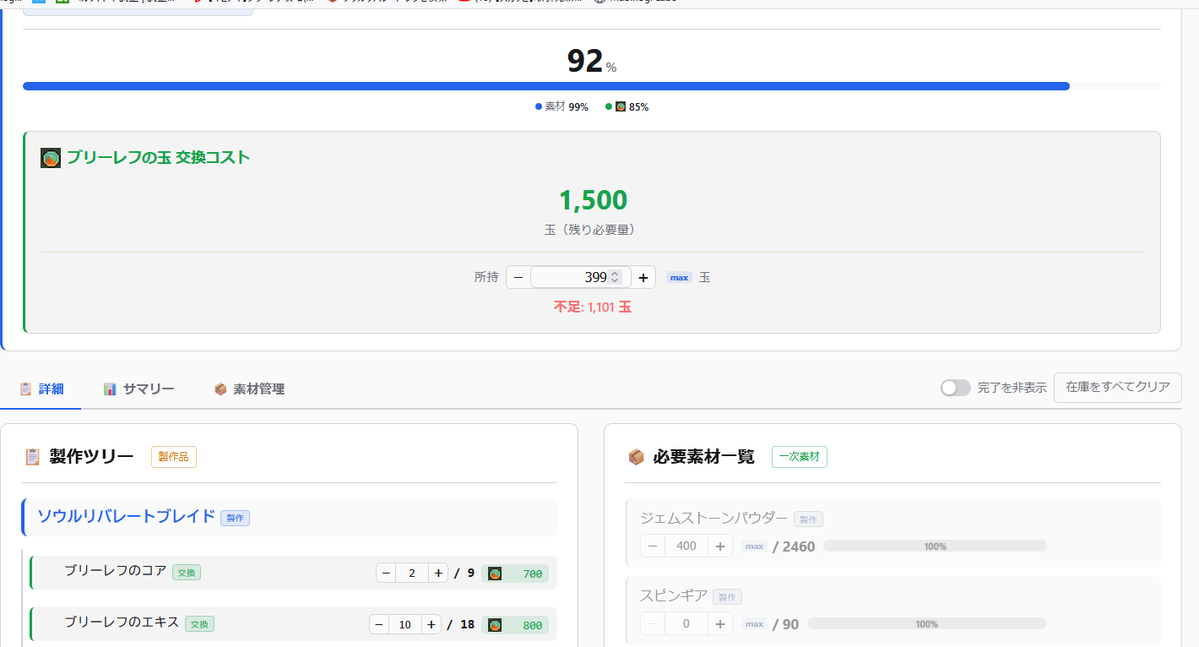The height and width of the screenshot is (647, 1199).
Task: Click the / 2460 required amount text
Action: tap(794, 547)
